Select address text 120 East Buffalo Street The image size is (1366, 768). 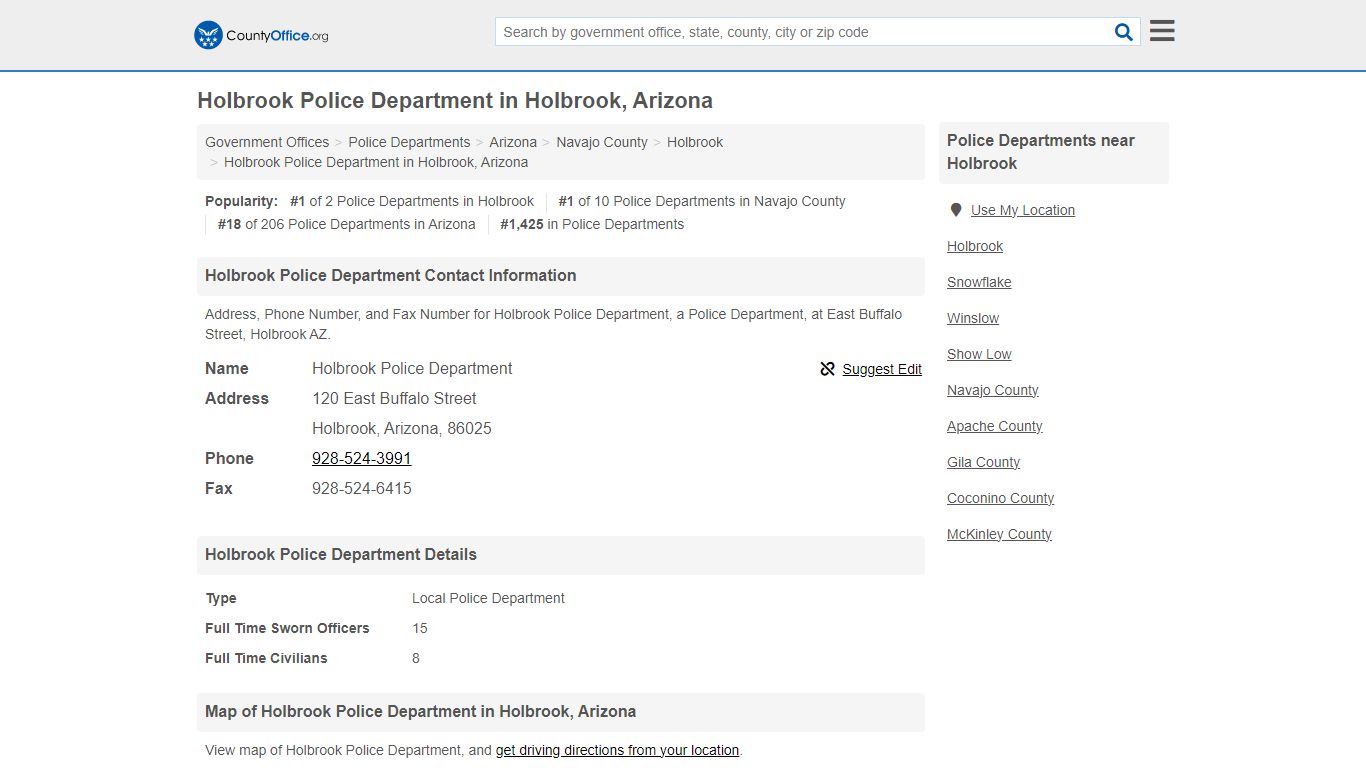click(394, 398)
